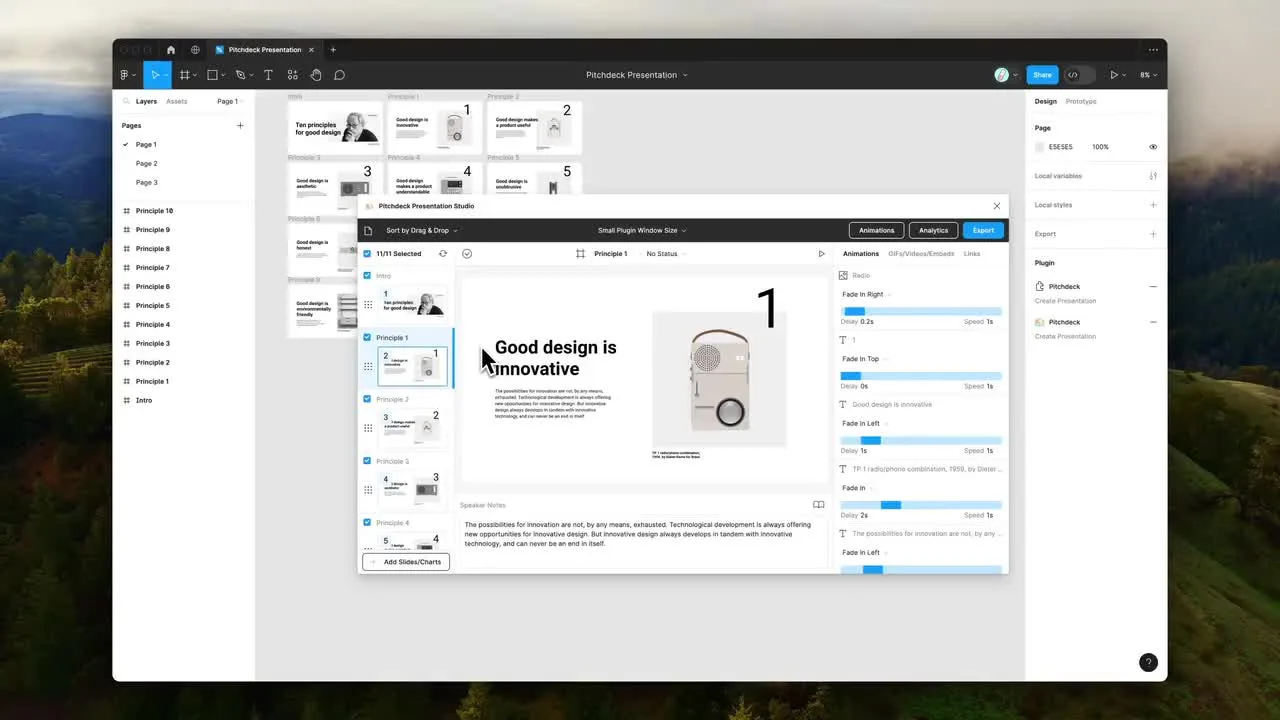The width and height of the screenshot is (1280, 720).
Task: Click the Analytics button
Action: tap(933, 231)
